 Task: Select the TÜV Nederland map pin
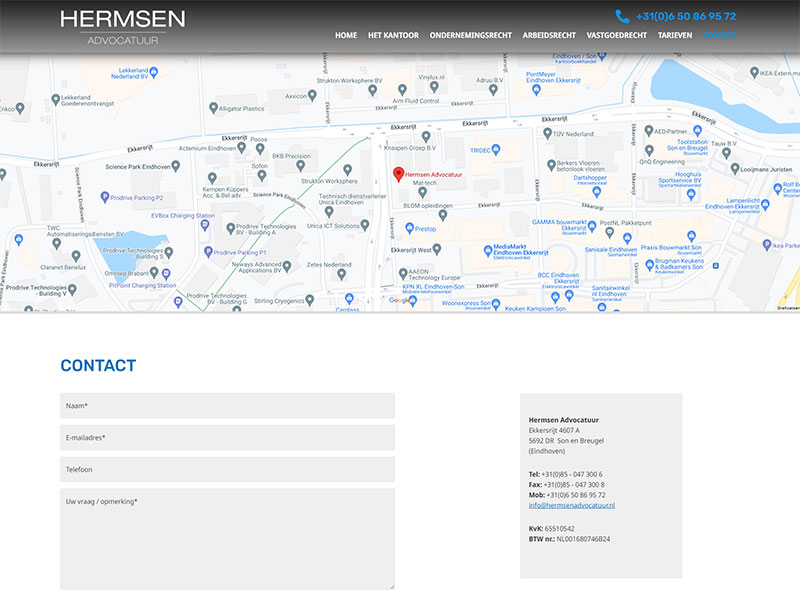547,133
